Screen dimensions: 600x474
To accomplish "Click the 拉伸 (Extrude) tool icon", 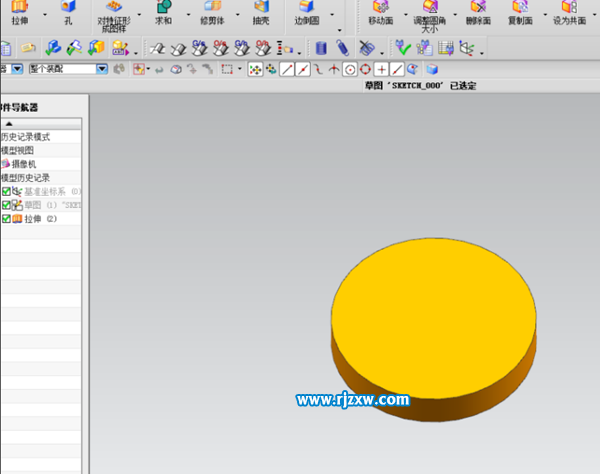I will click(x=20, y=8).
